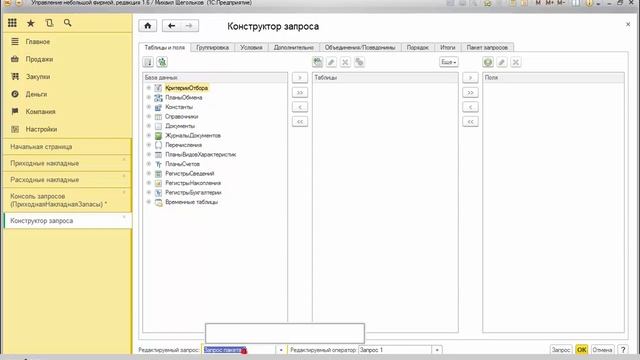Screen dimensions: 640x360
Task: Open Продажи section in sidebar
Action: click(x=39, y=59)
